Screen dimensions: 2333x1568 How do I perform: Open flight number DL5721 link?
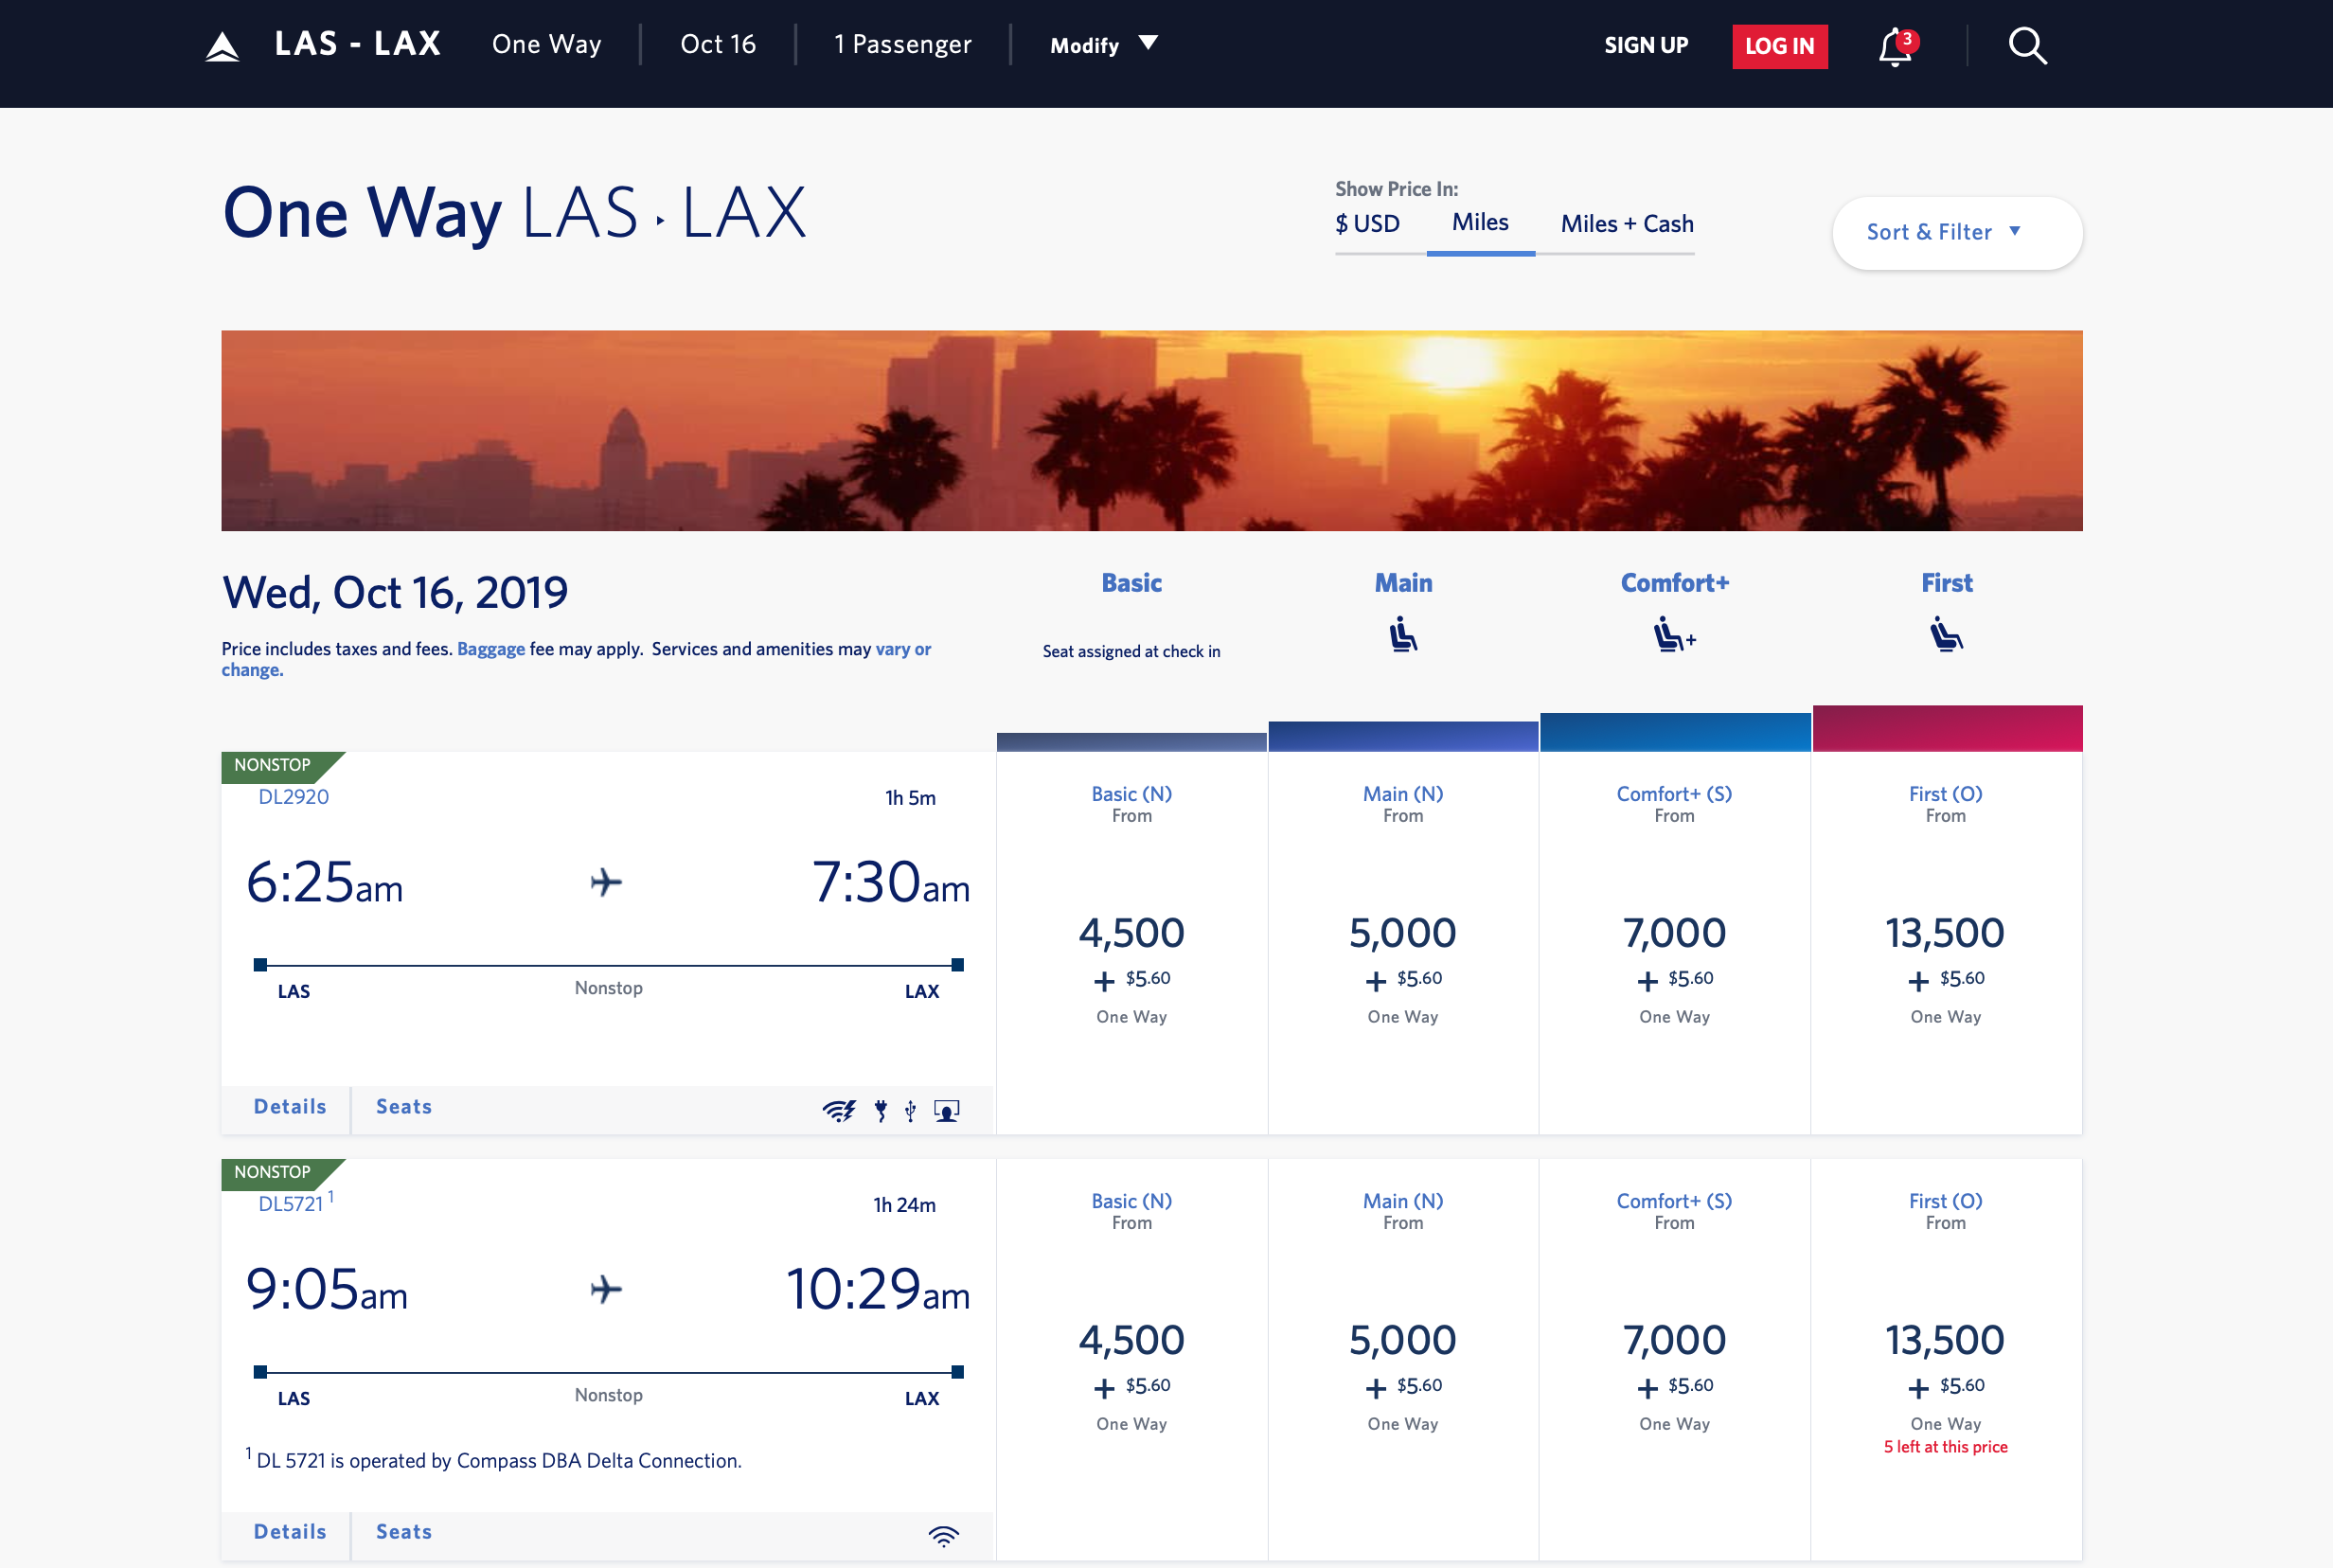coord(291,1203)
